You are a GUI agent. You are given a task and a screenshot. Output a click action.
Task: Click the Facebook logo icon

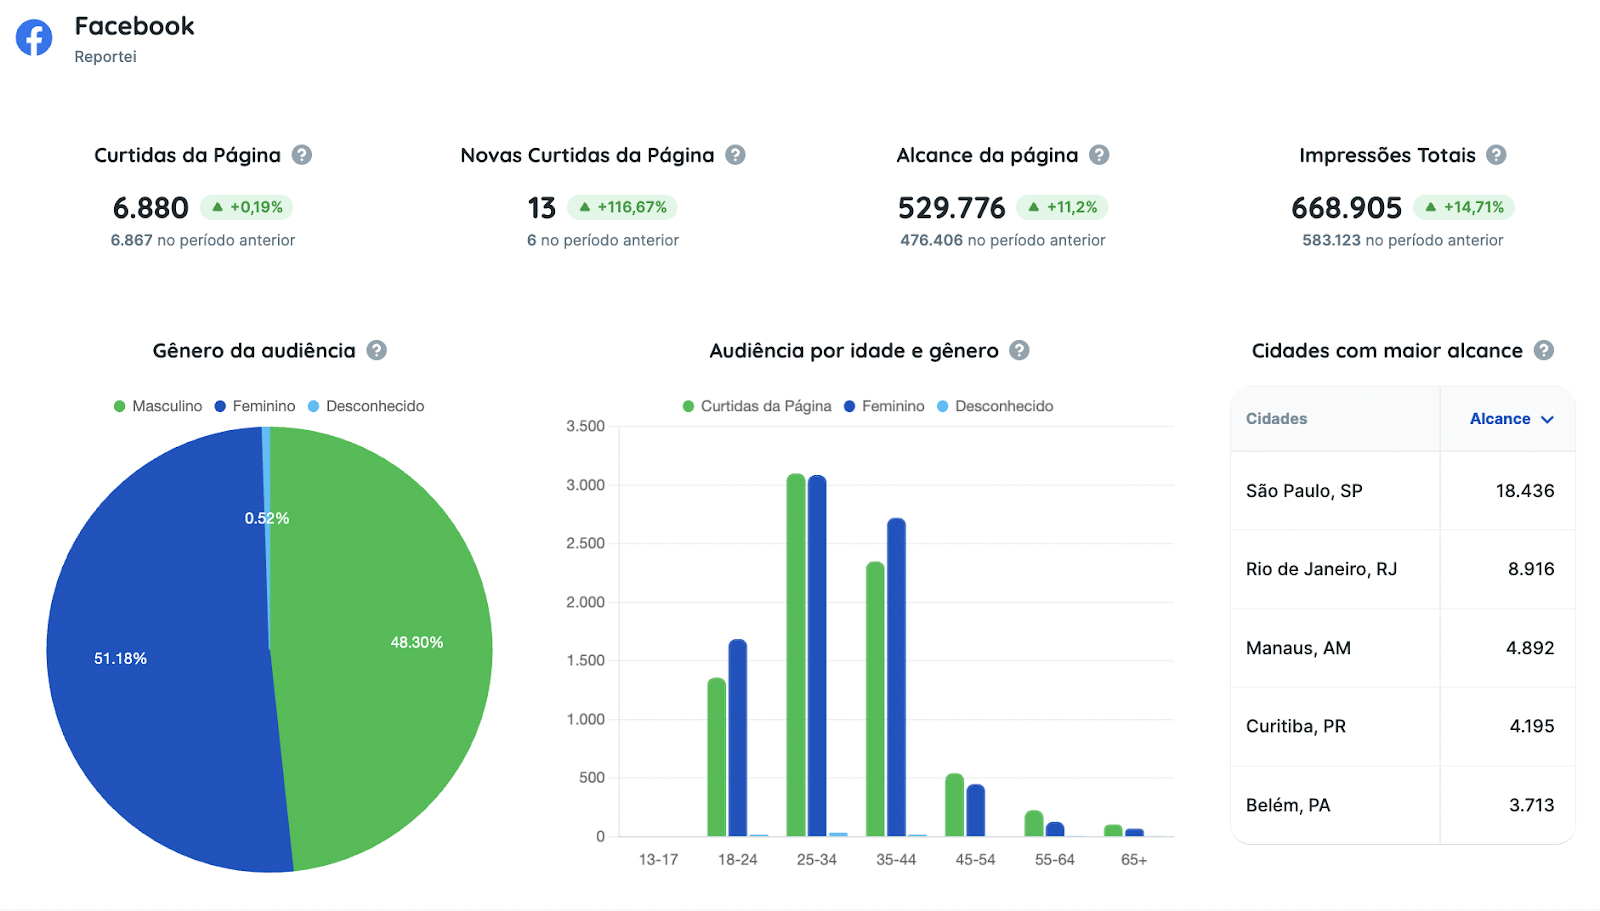(x=34, y=38)
